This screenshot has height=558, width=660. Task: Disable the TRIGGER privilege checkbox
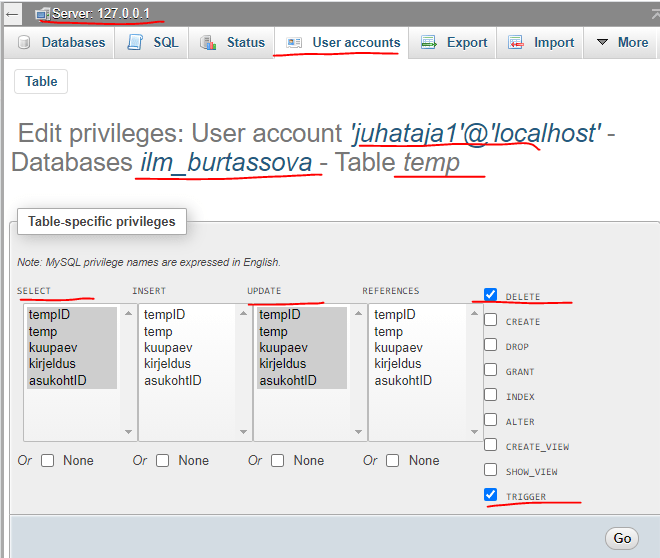[490, 495]
